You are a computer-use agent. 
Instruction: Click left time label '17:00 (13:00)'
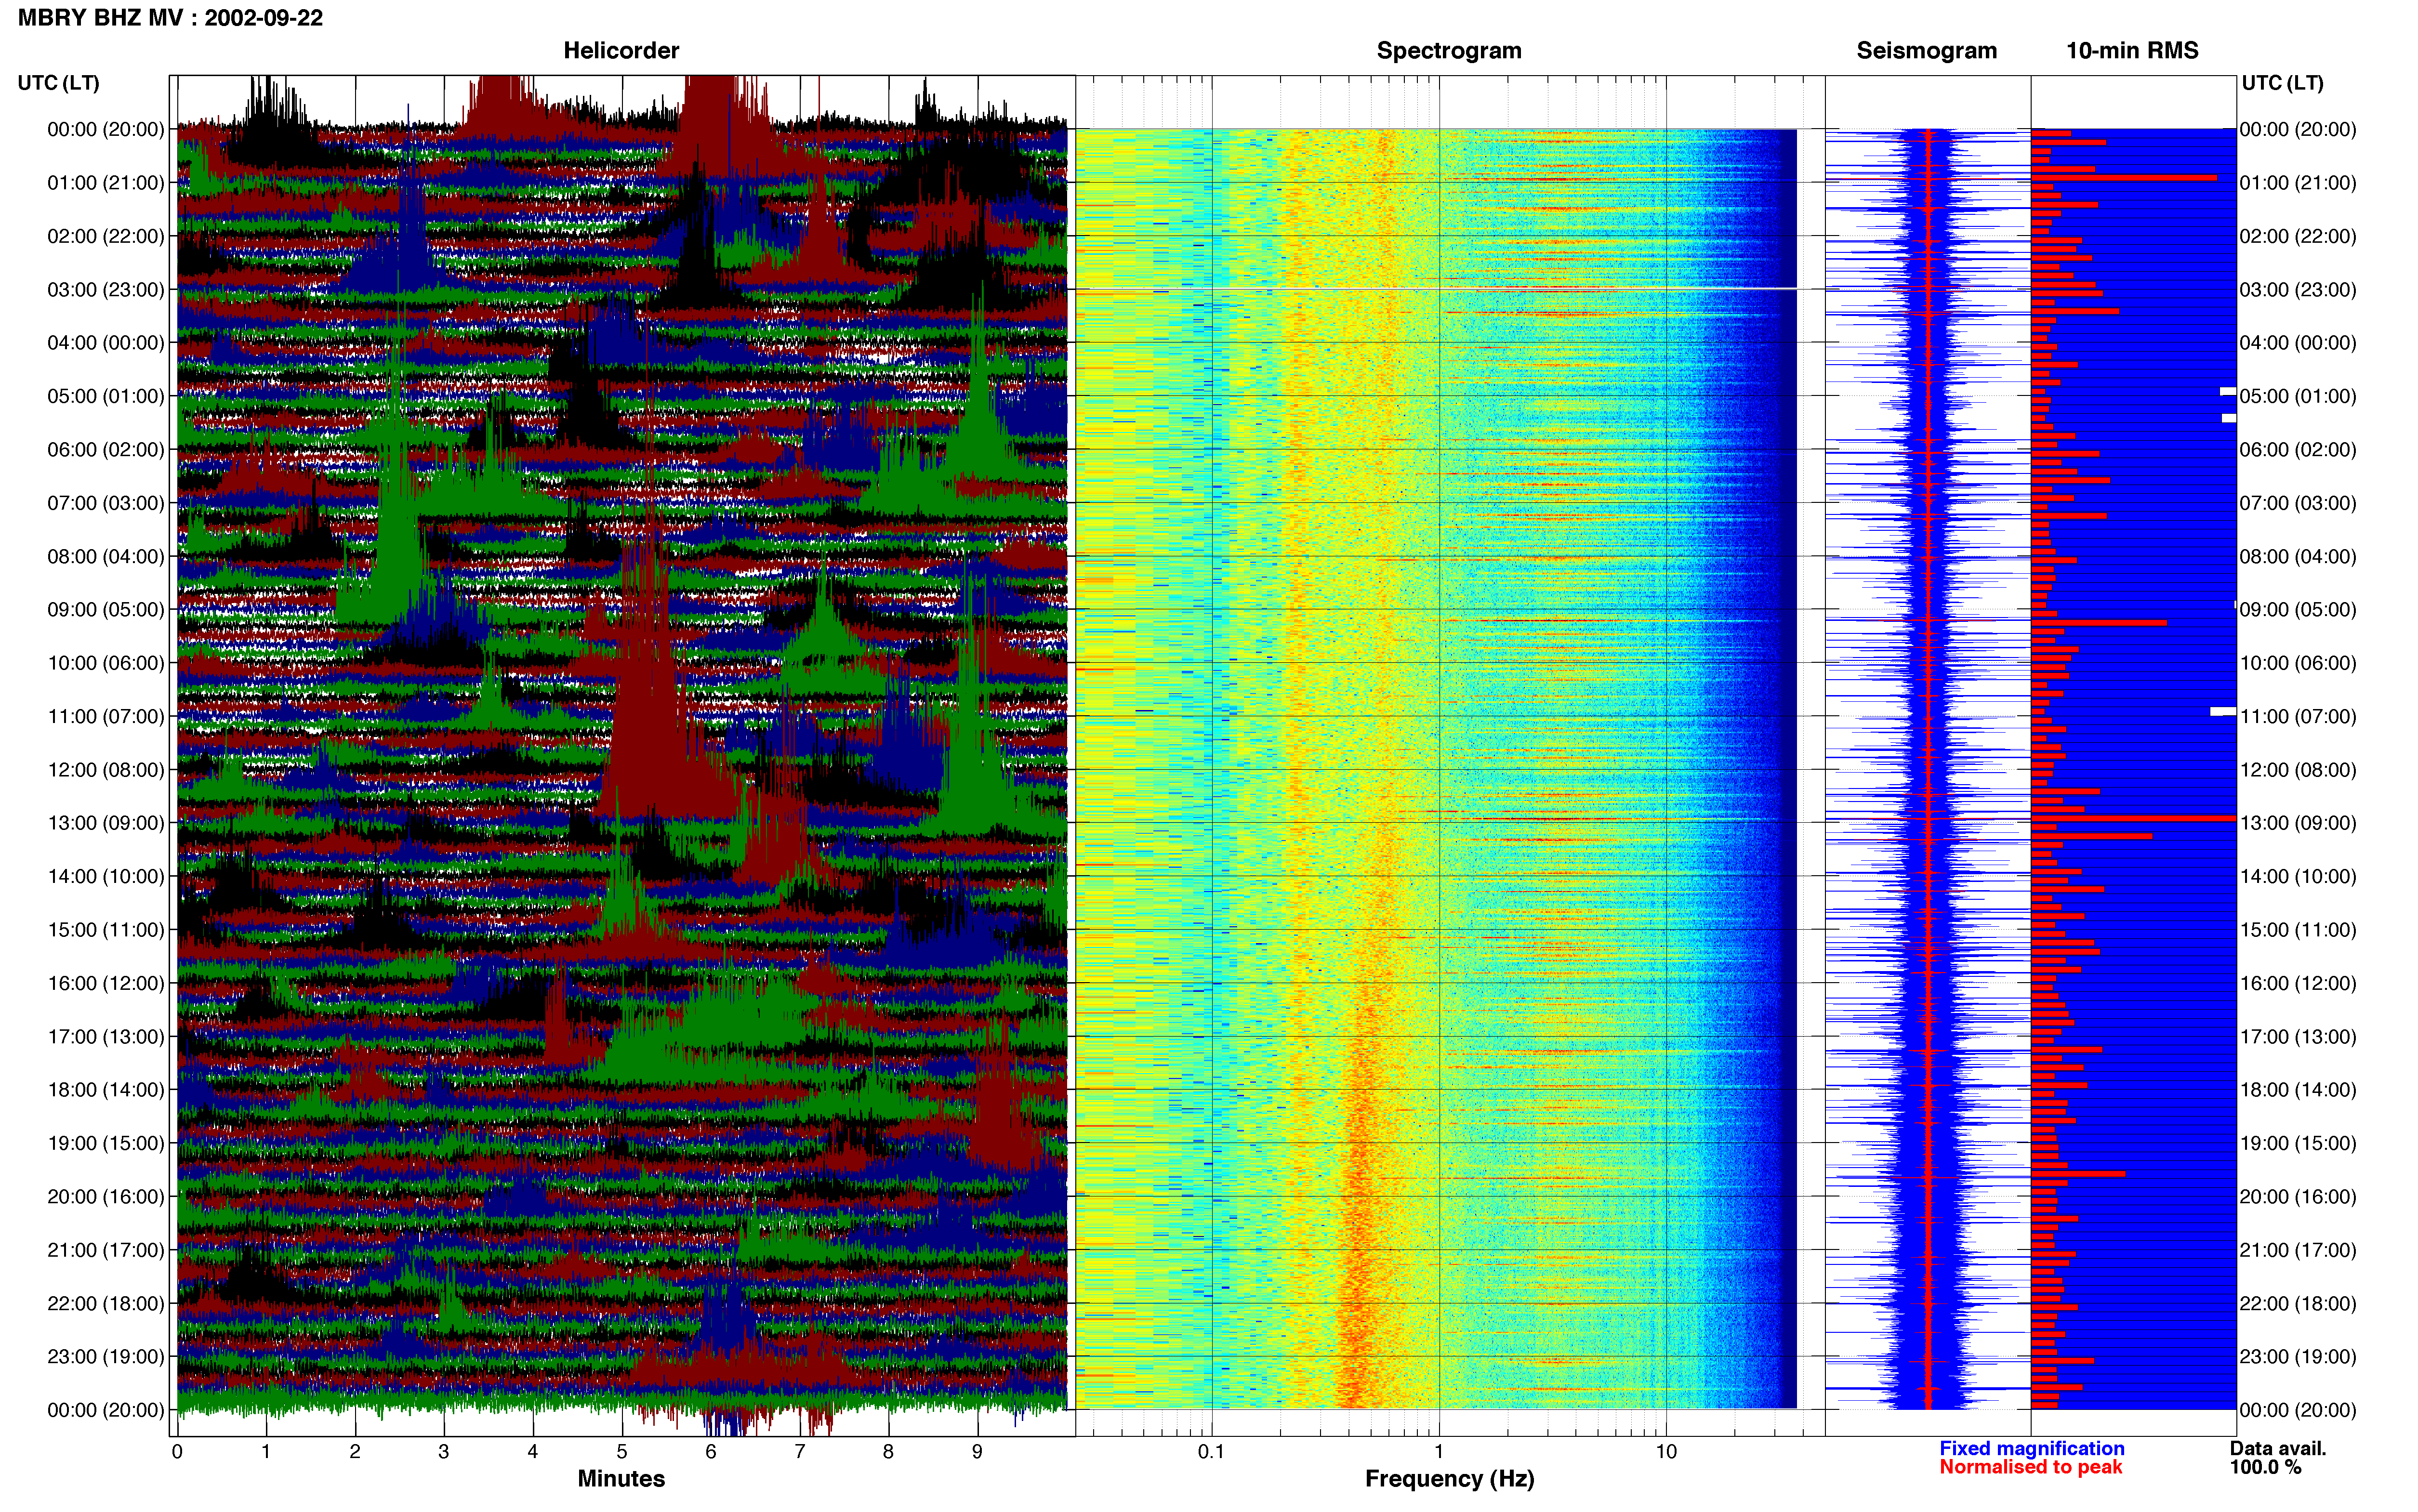pyautogui.click(x=106, y=1037)
